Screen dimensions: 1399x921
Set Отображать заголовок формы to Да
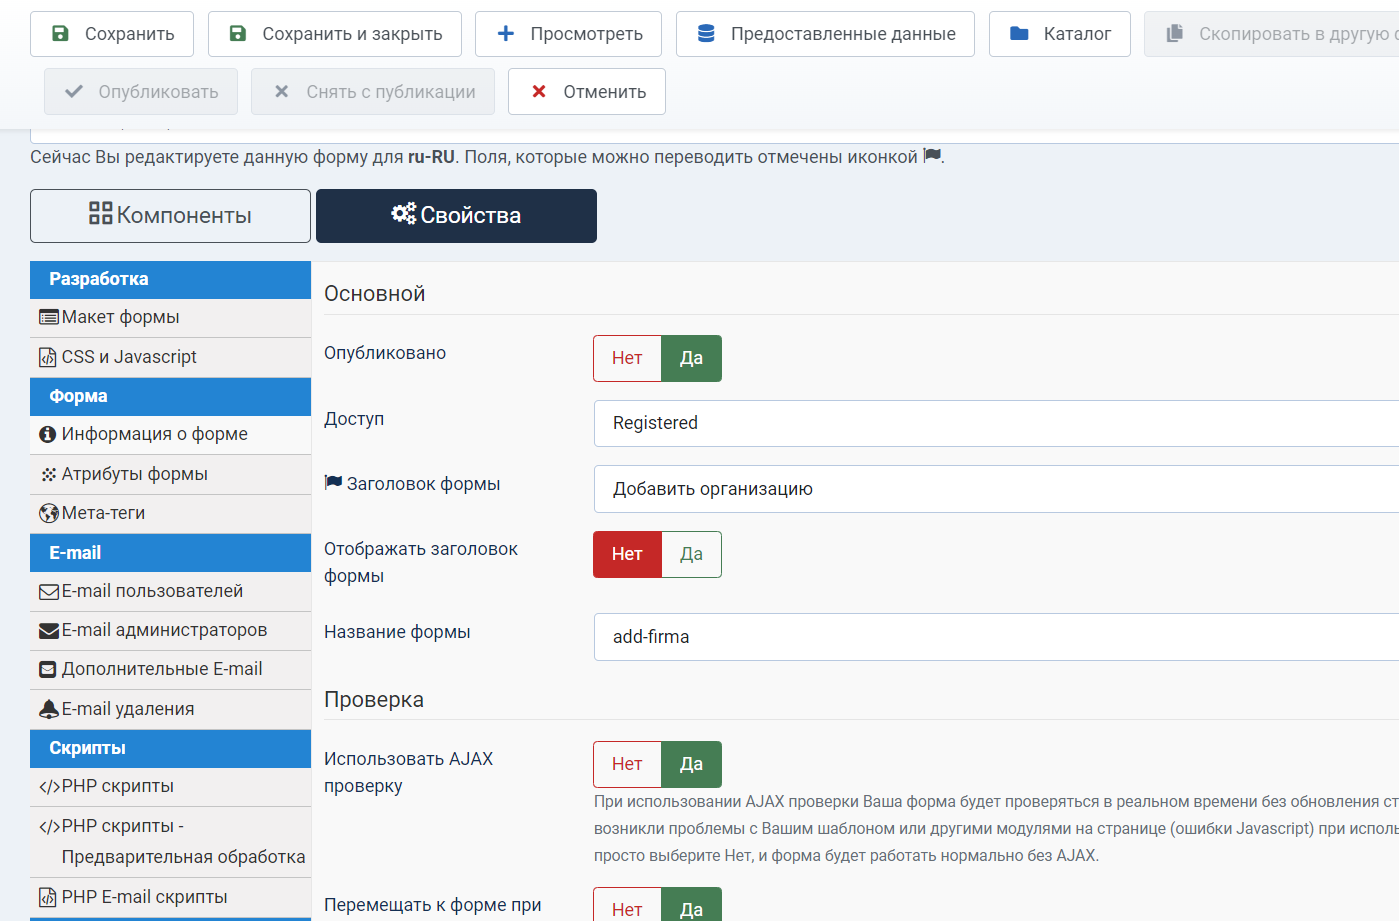coord(691,554)
